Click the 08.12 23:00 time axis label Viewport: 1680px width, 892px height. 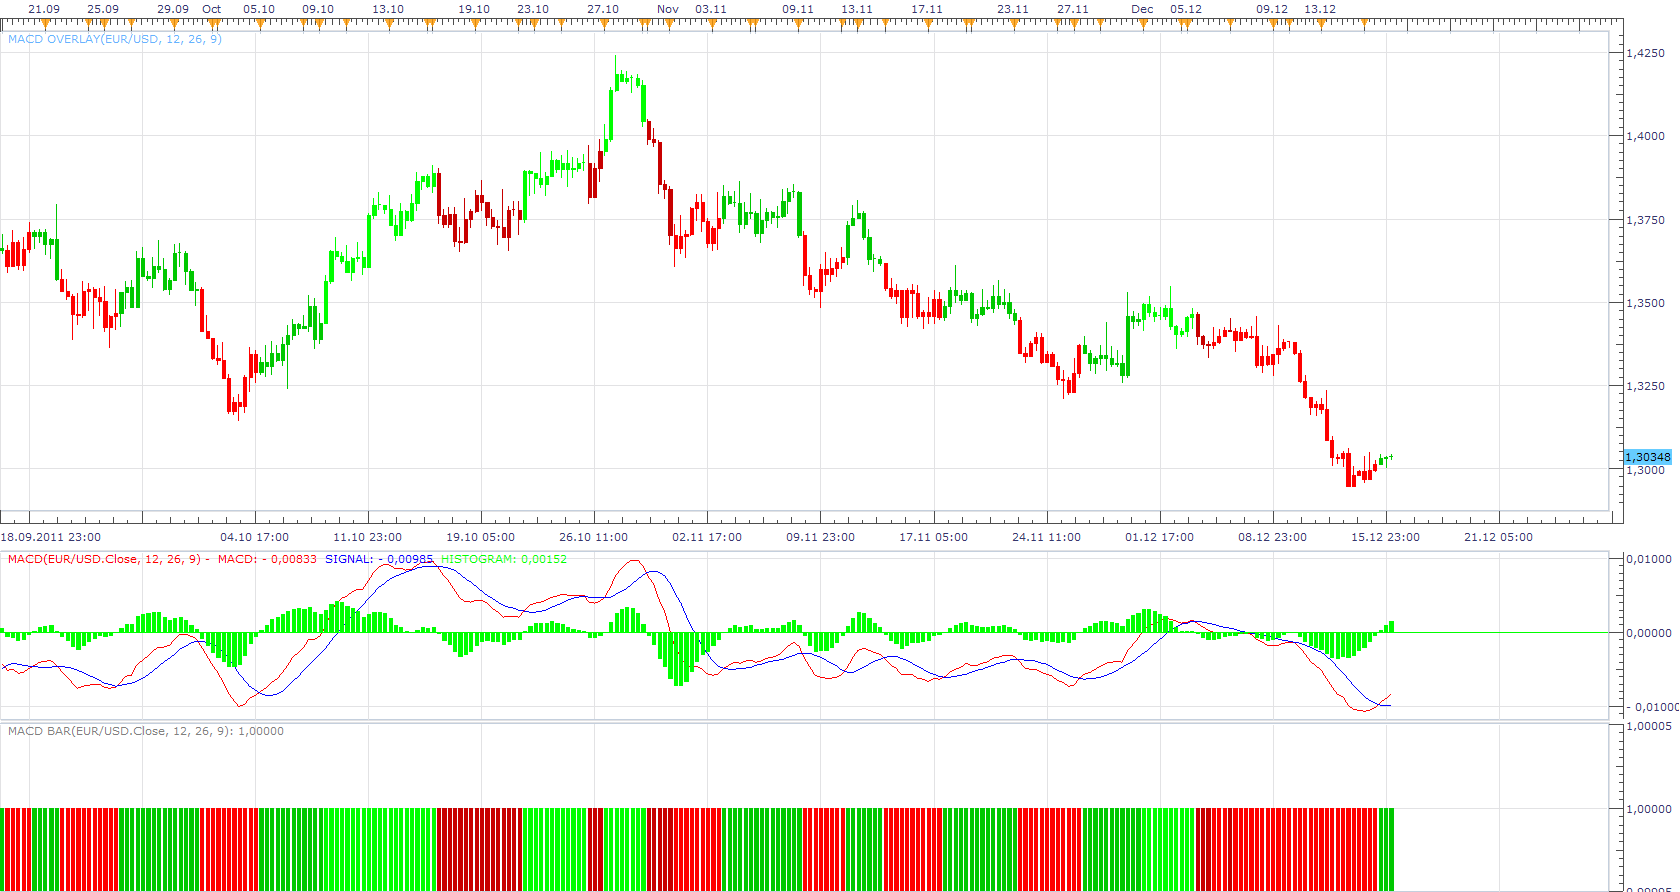tap(1272, 537)
